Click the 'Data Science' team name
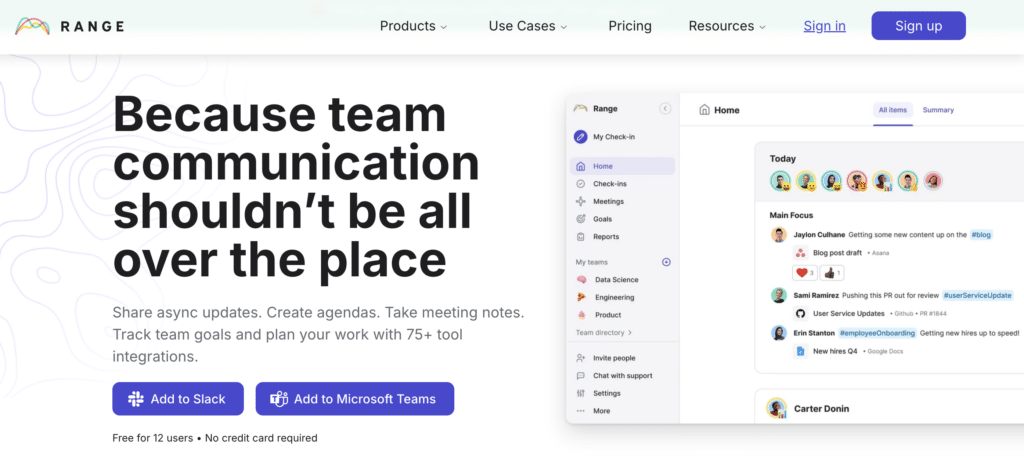This screenshot has width=1024, height=461. pyautogui.click(x=616, y=279)
